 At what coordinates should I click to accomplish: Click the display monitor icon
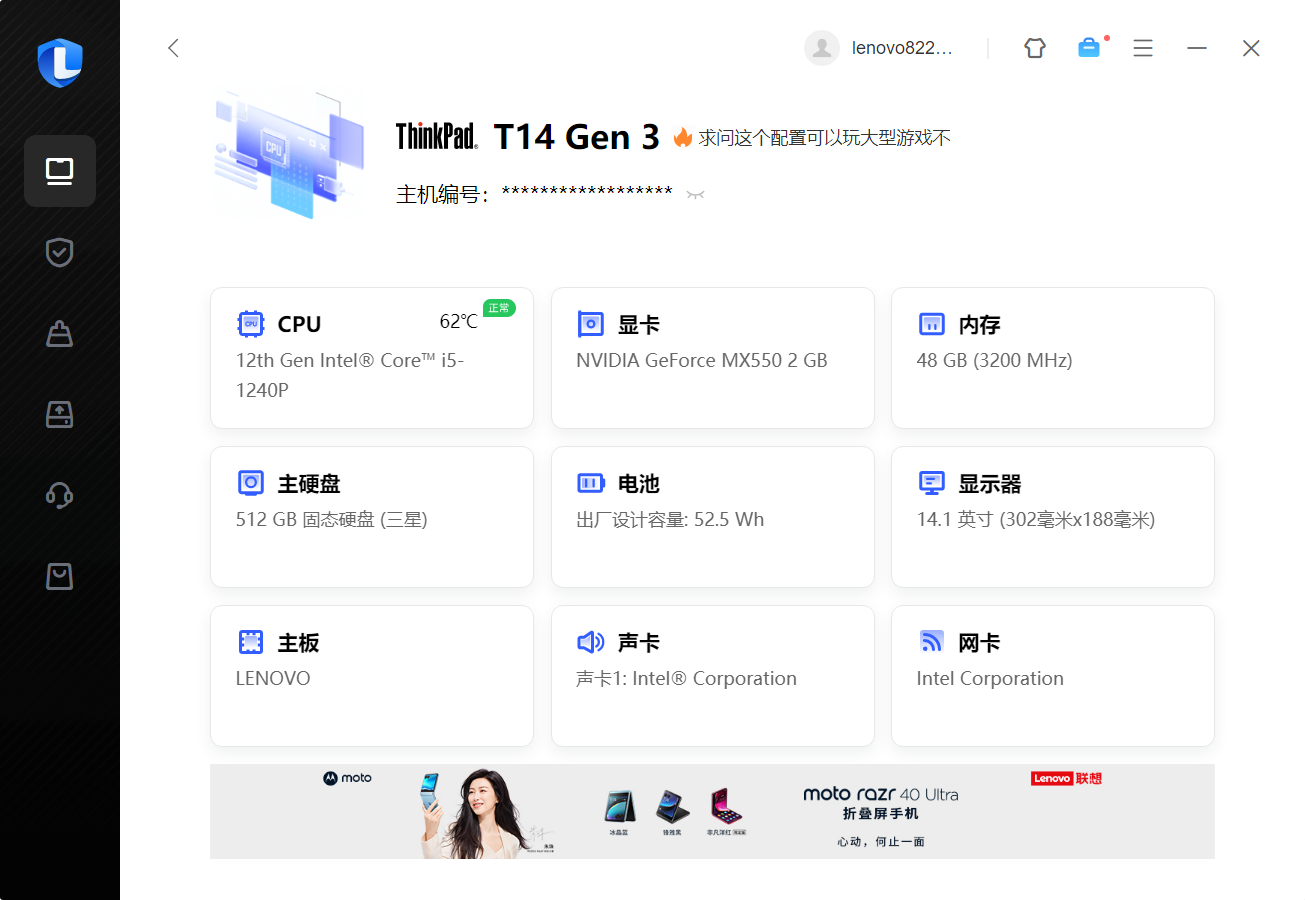pos(931,483)
